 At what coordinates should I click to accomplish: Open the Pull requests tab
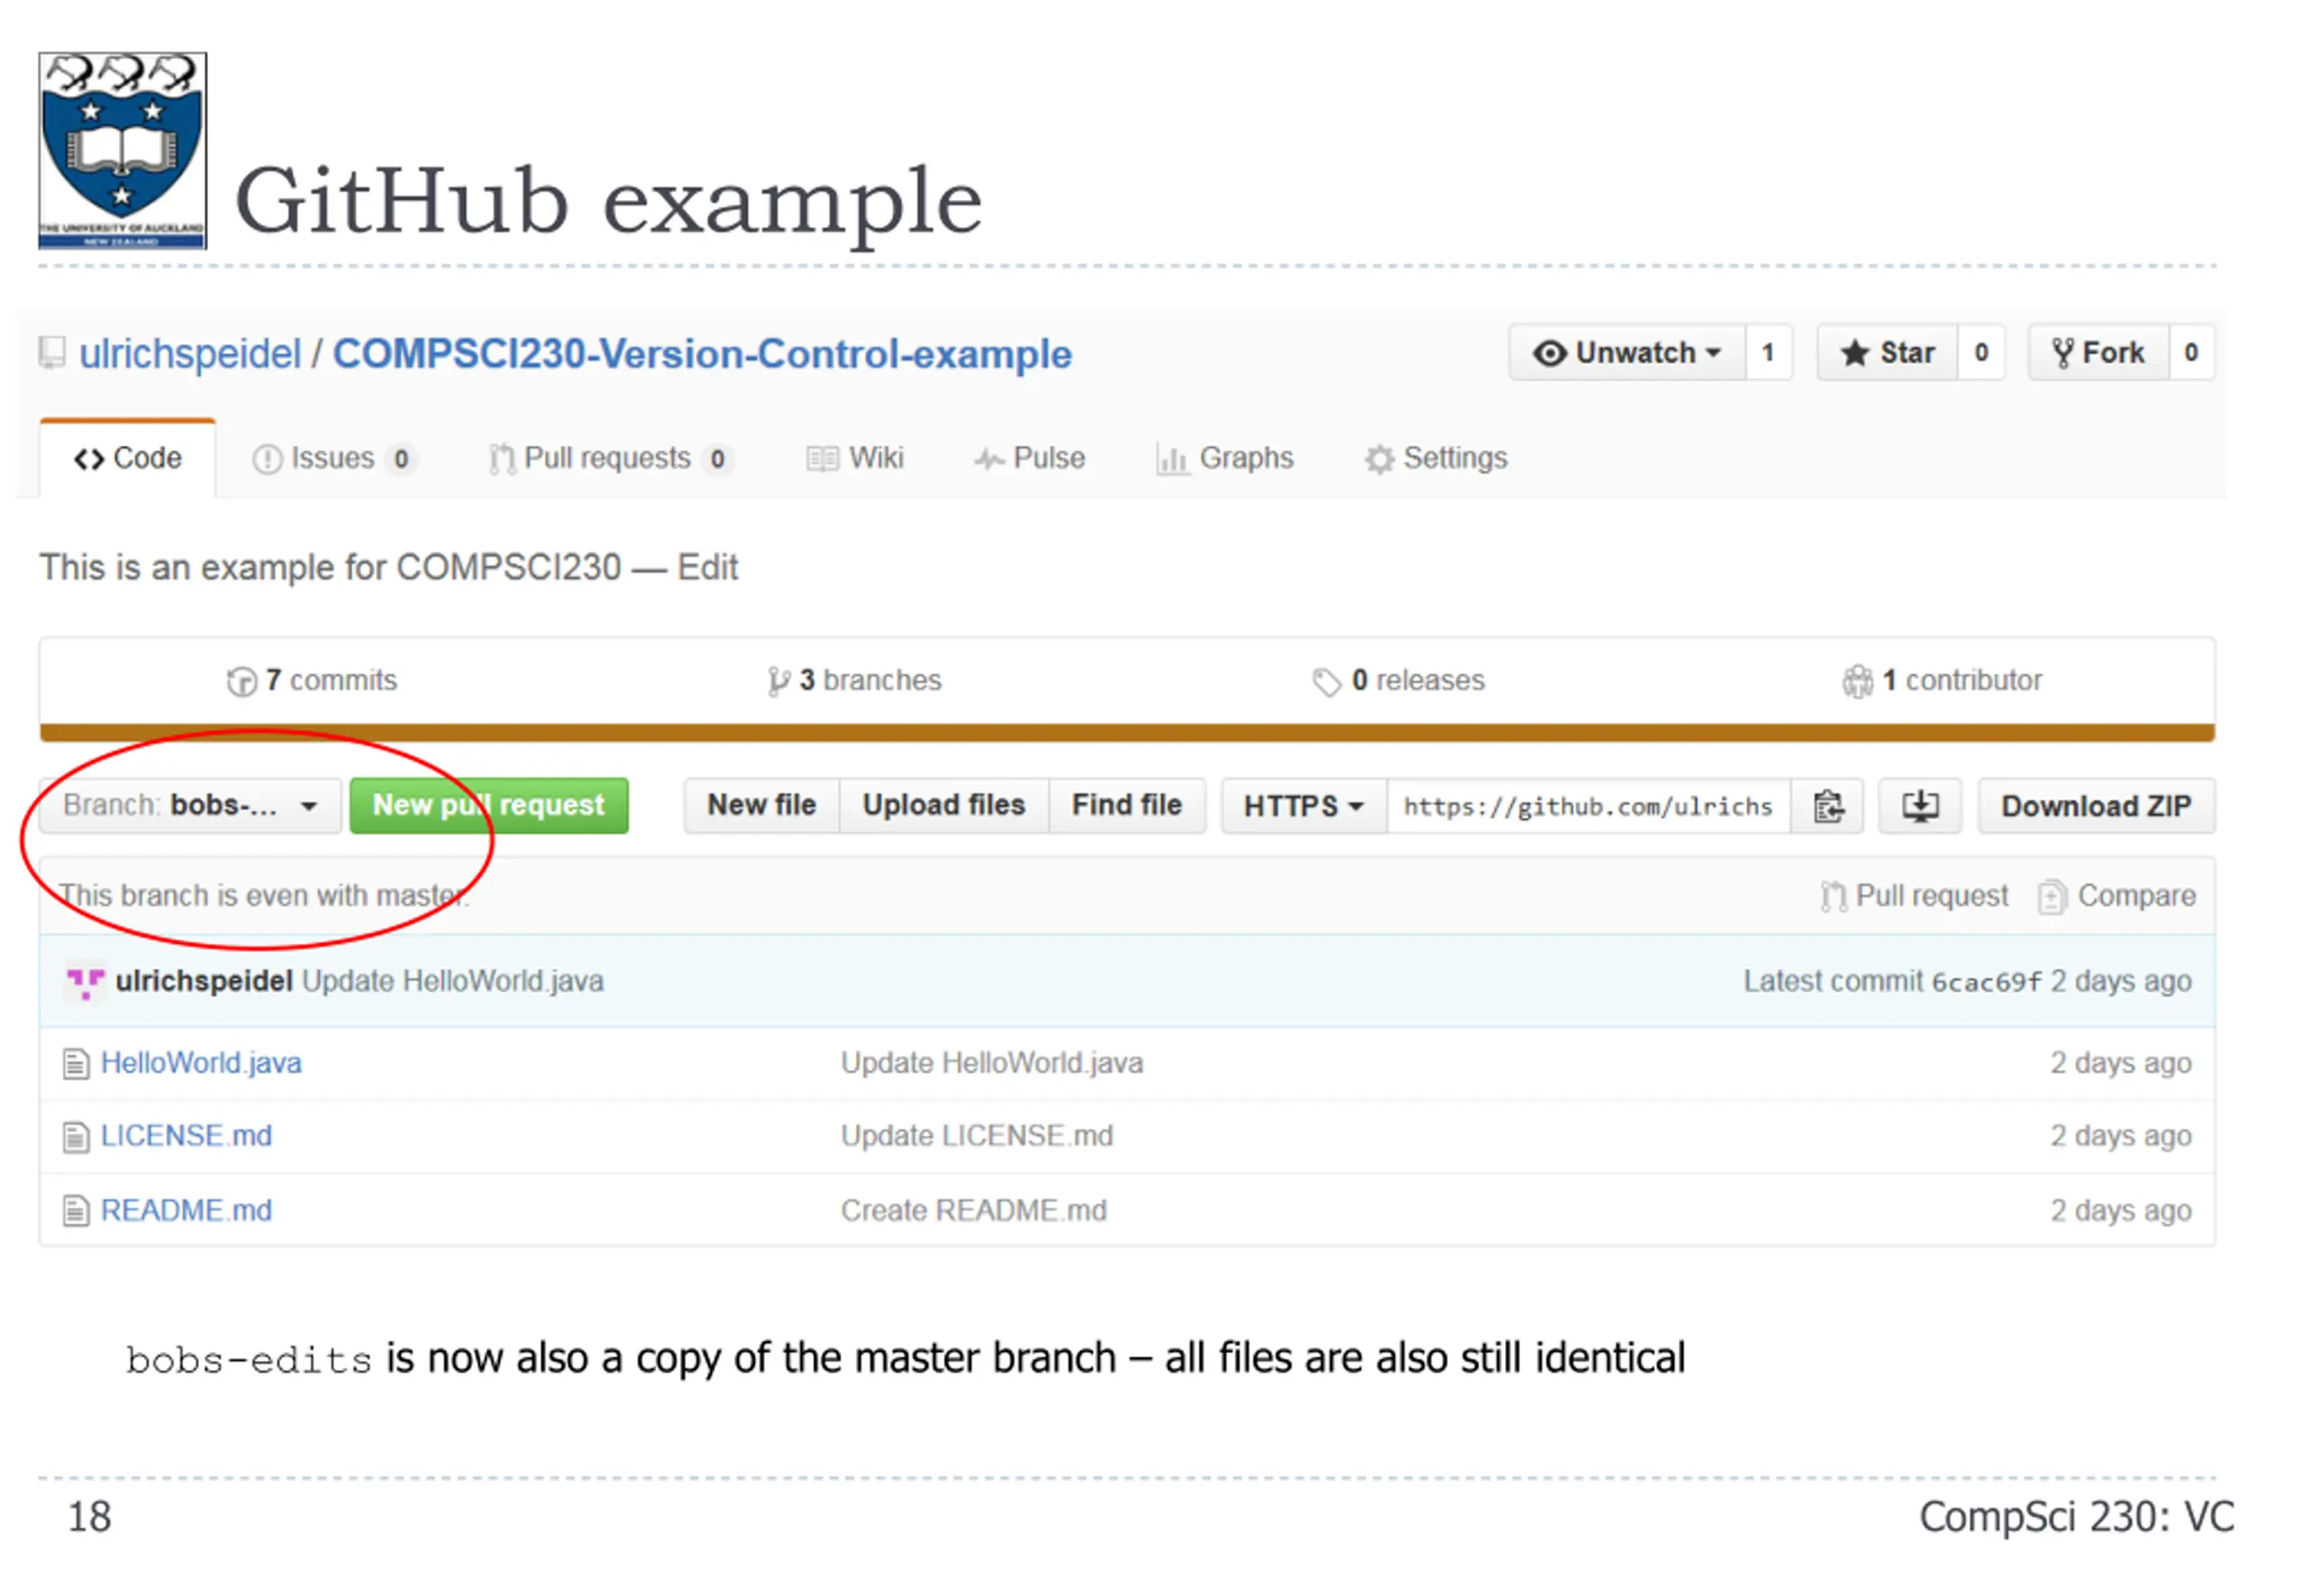(610, 458)
